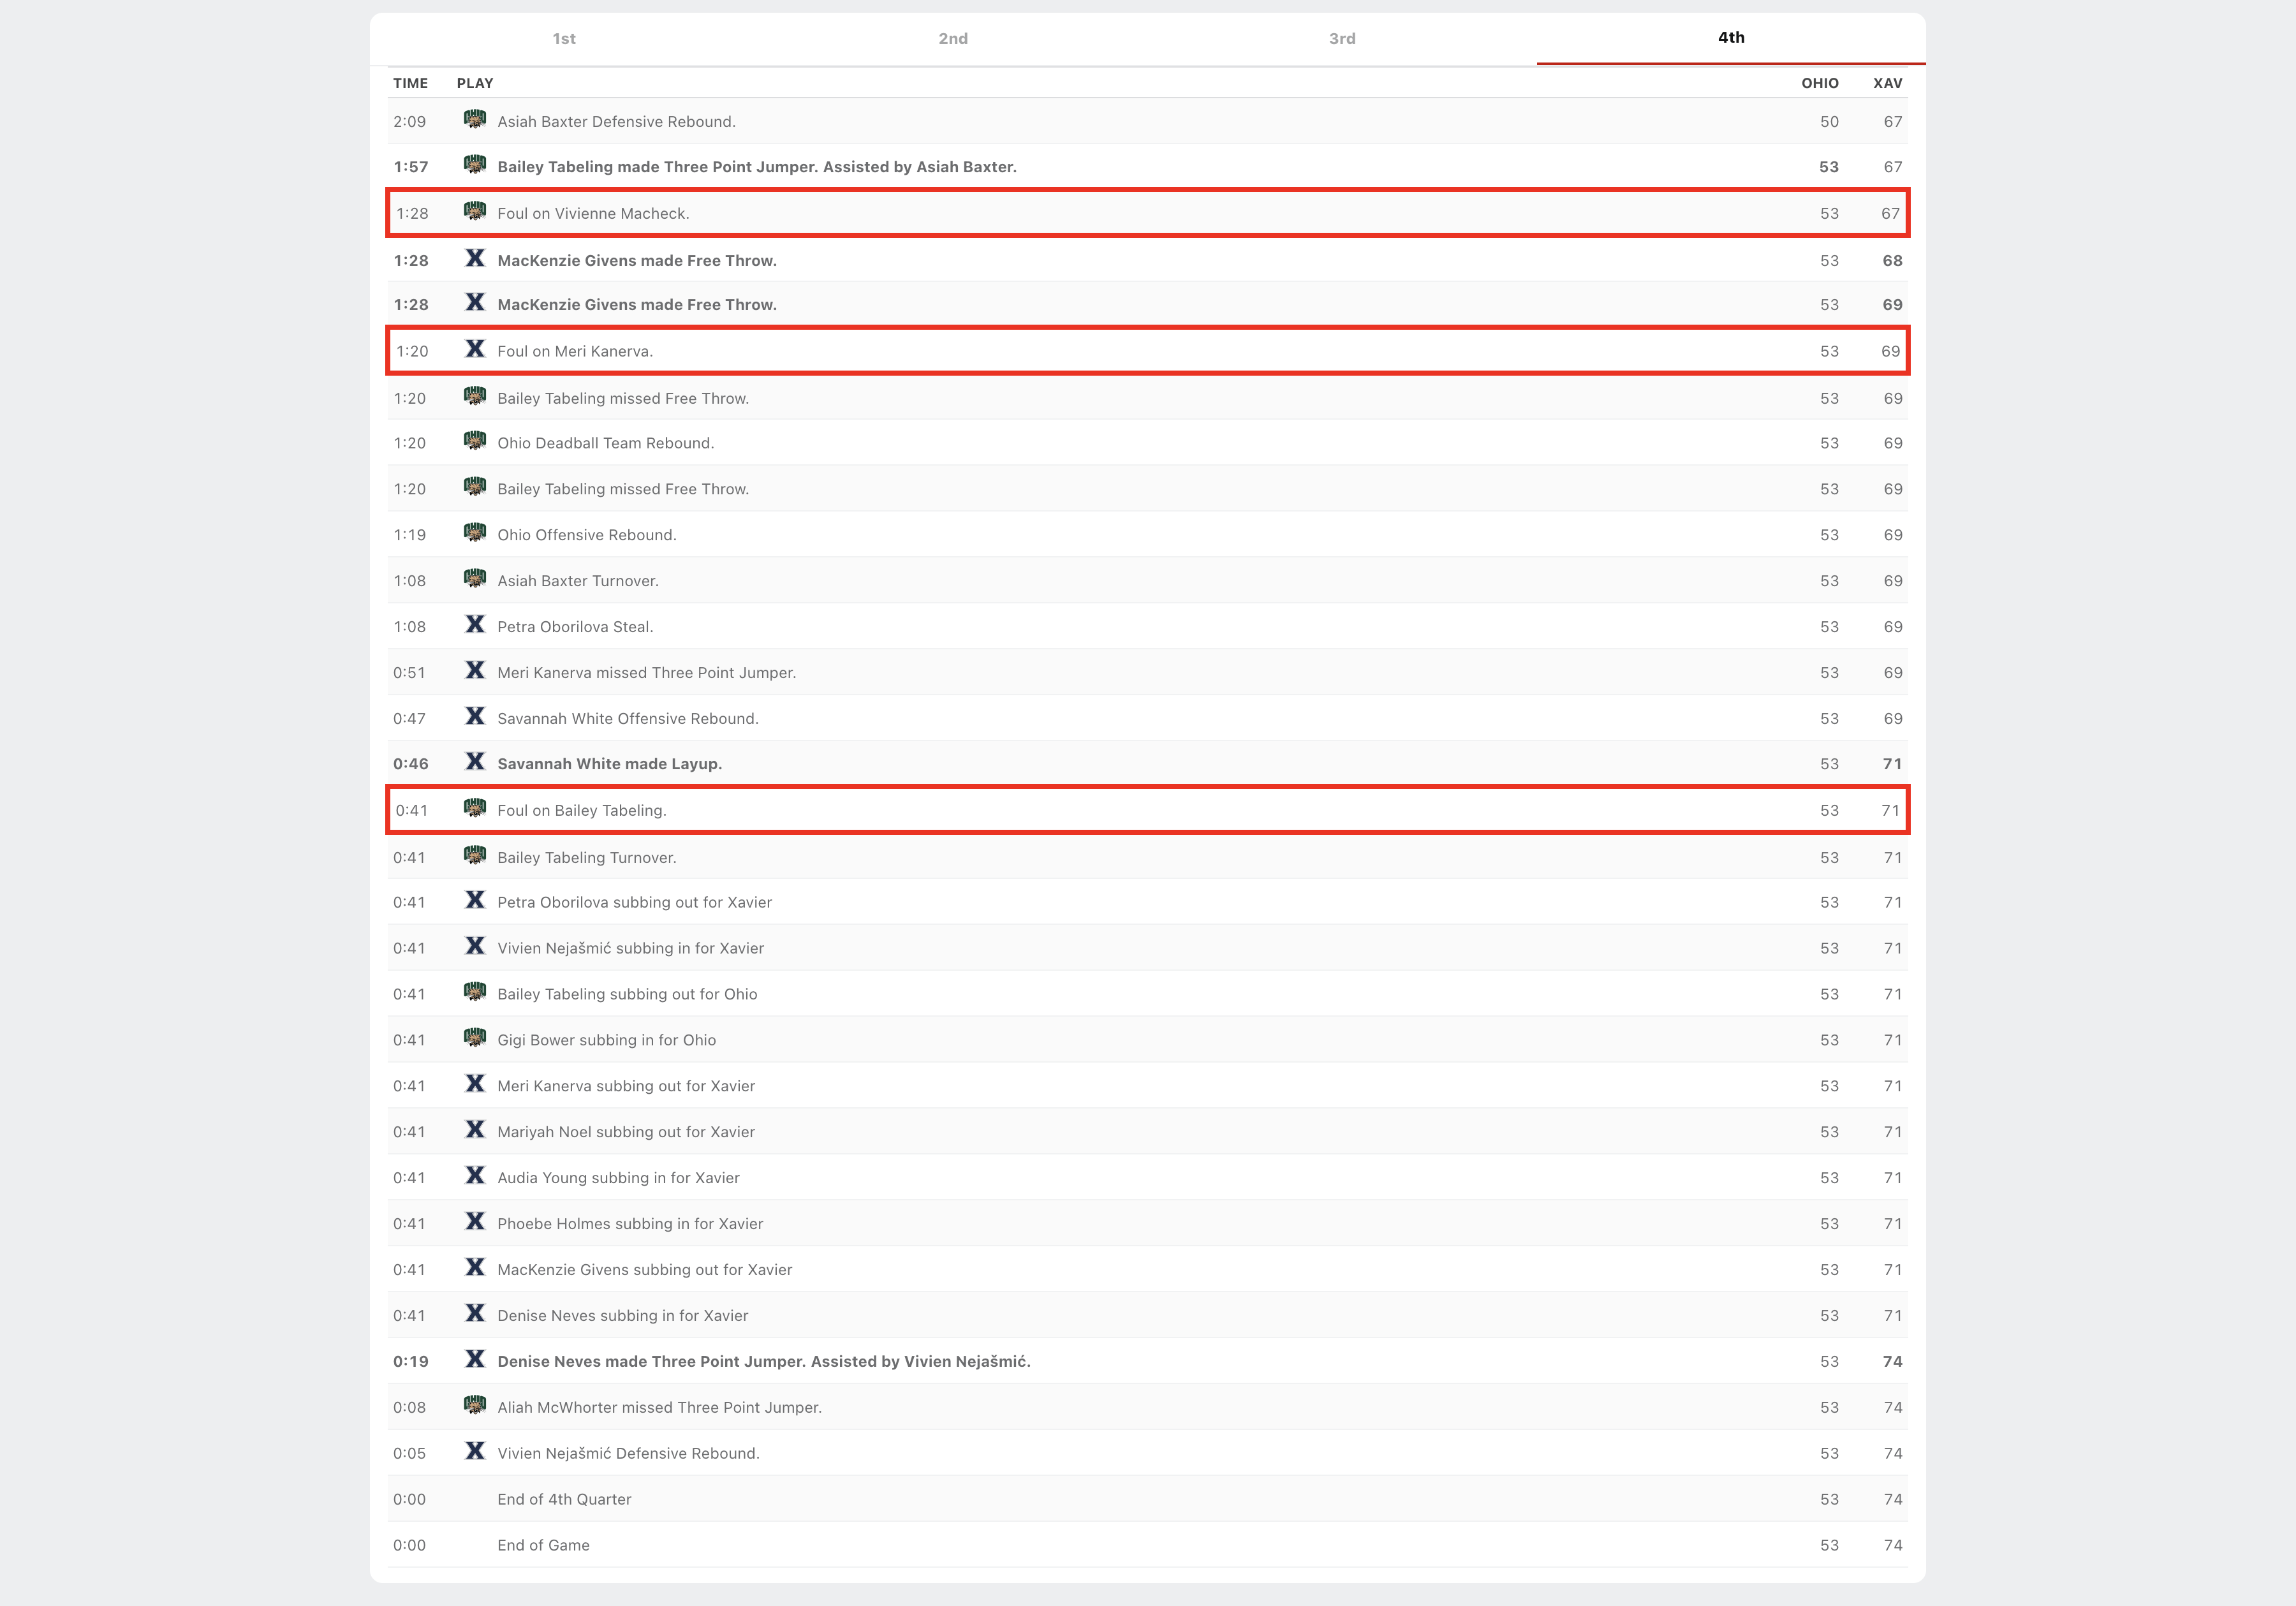Click the OHIO score column header
This screenshot has width=2296, height=1606.
coord(1819,83)
